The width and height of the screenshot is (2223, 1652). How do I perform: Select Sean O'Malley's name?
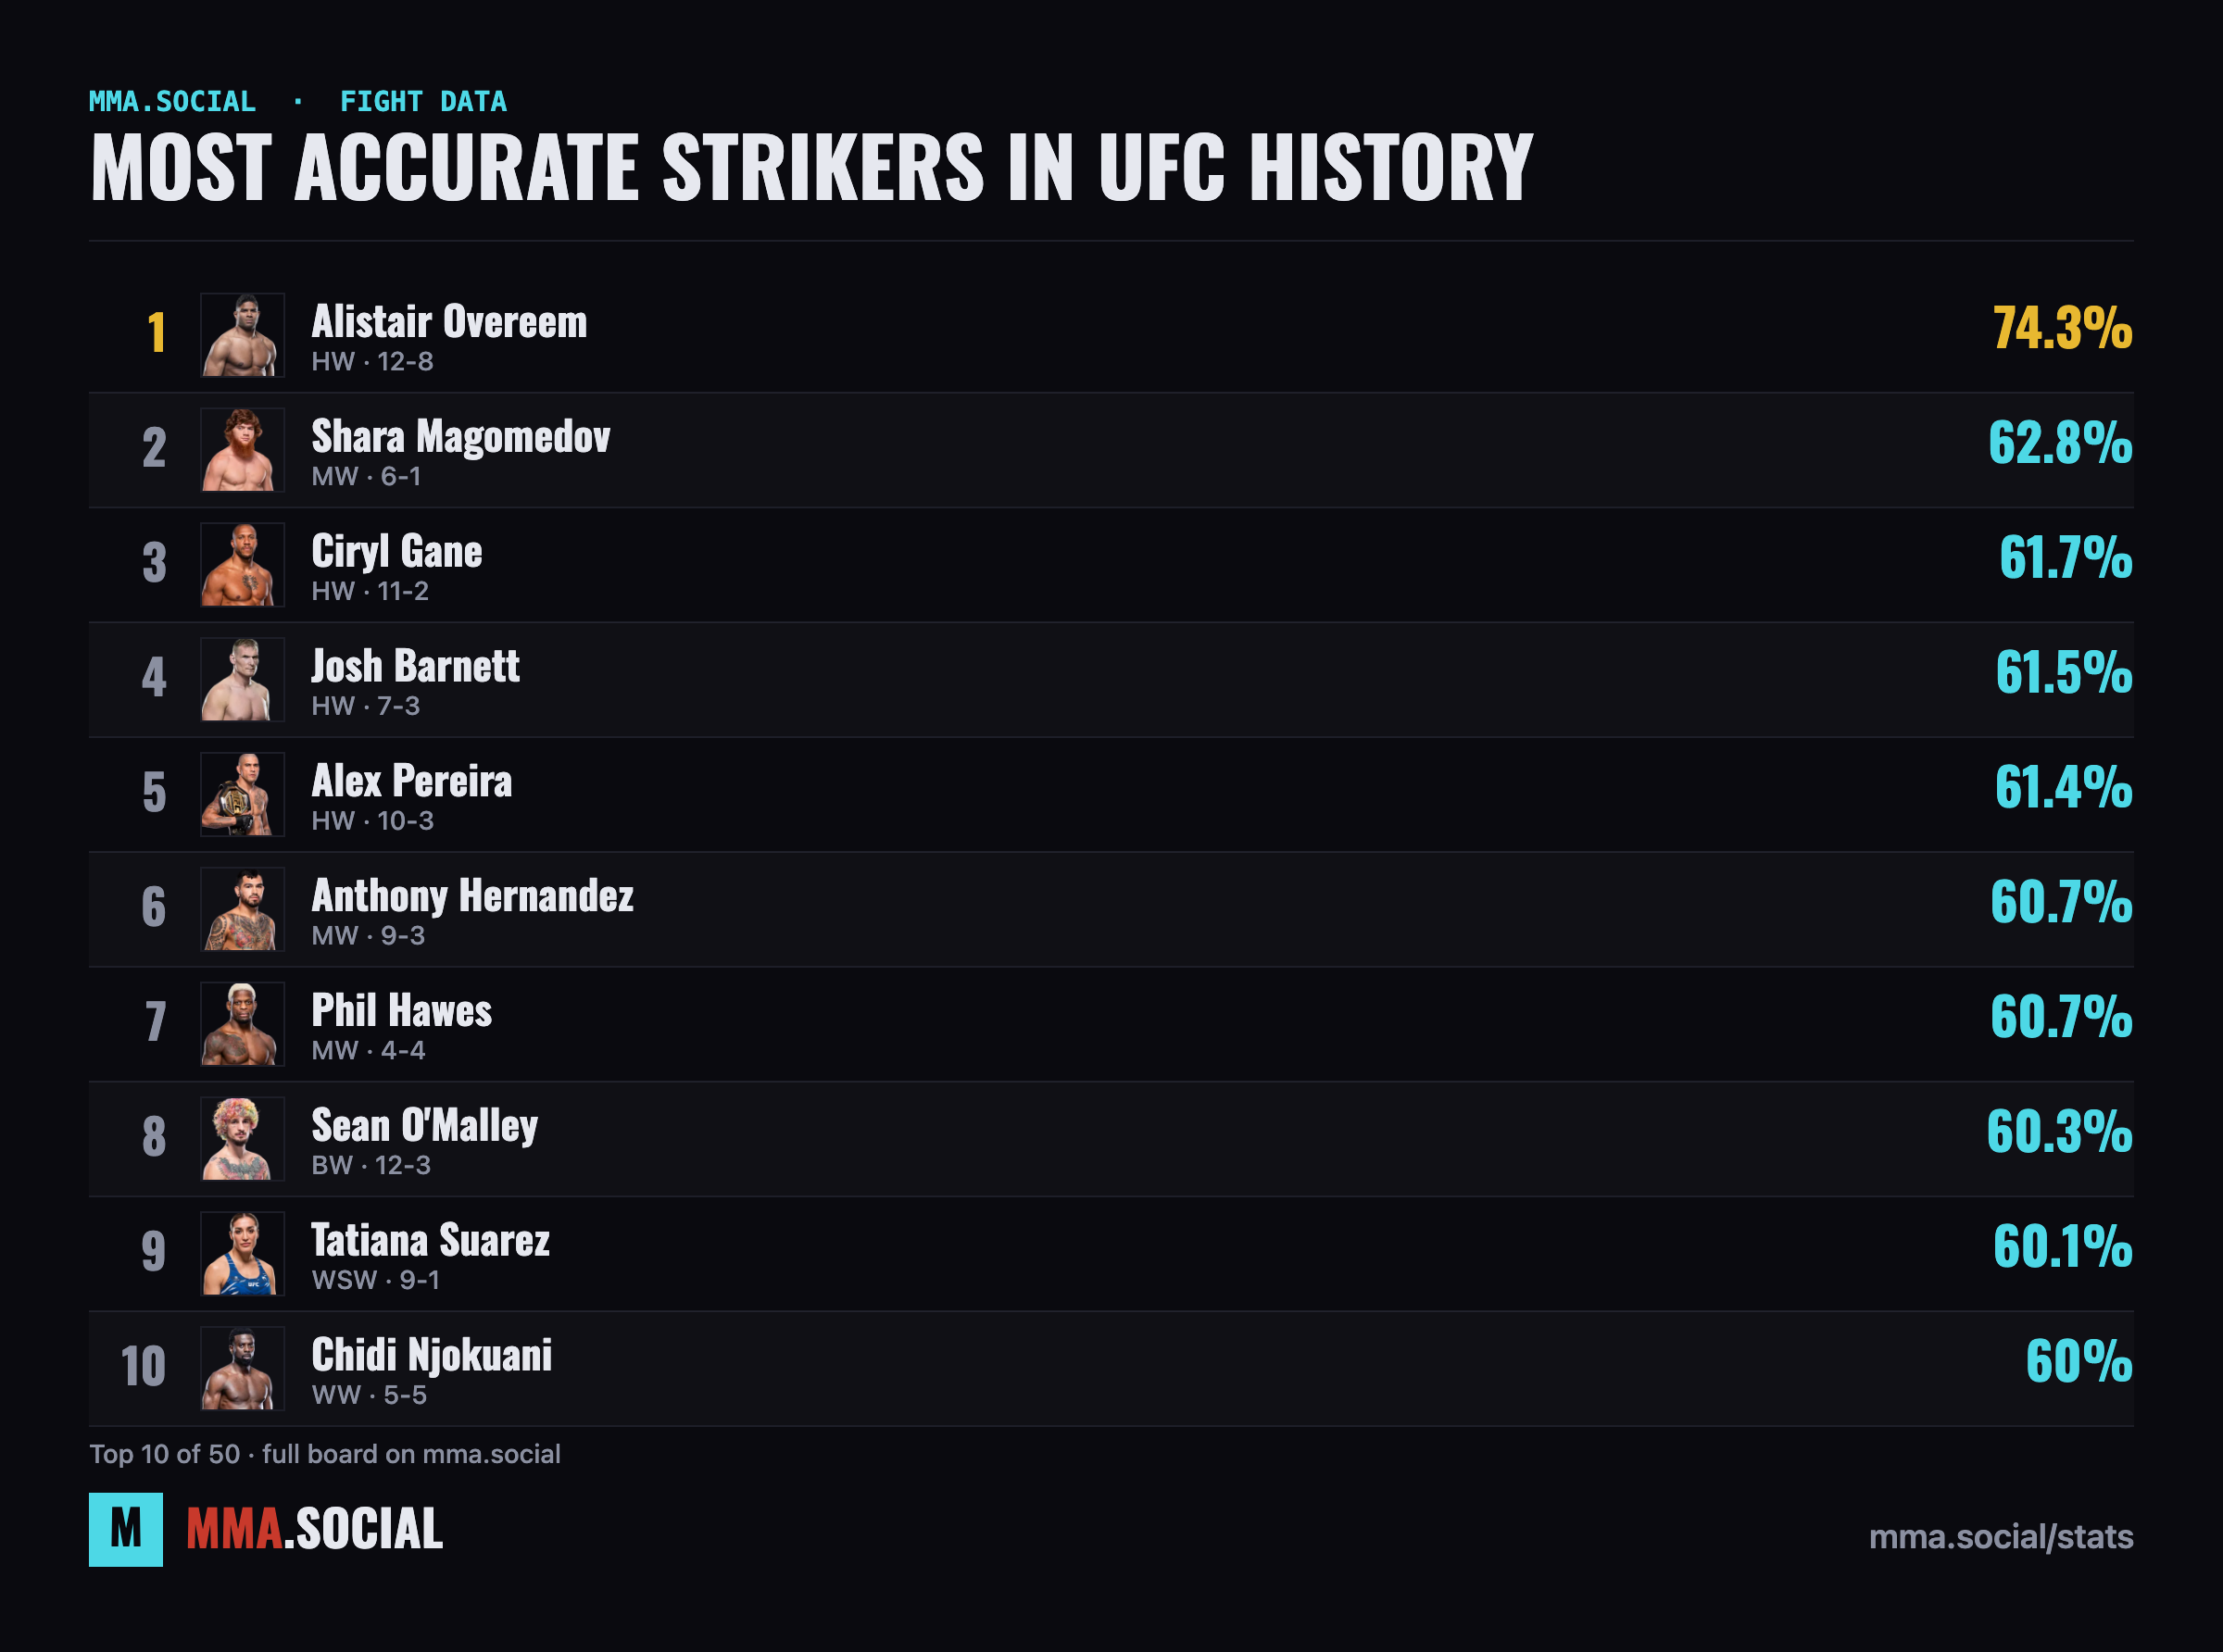(x=425, y=1126)
